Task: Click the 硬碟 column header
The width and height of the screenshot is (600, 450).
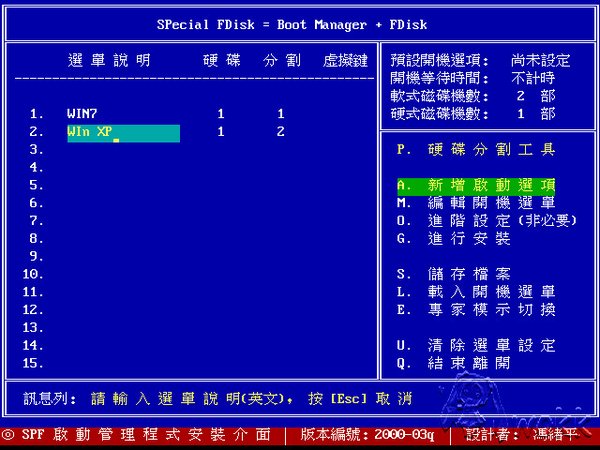Action: [222, 60]
